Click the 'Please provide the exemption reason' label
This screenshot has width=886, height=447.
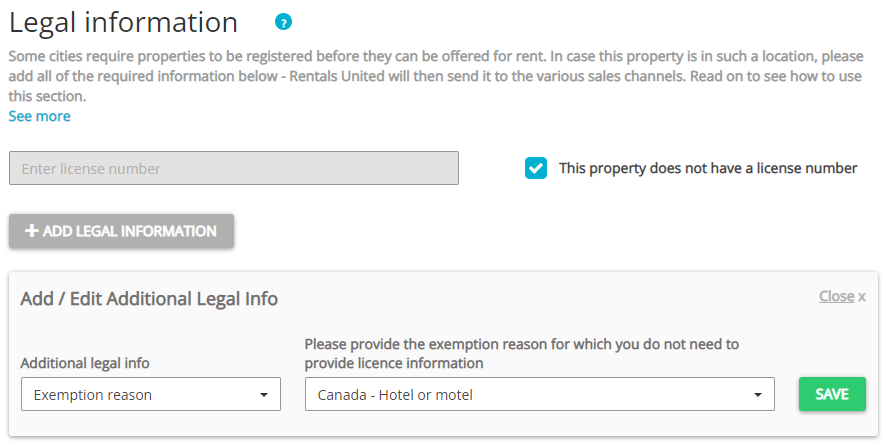[x=521, y=353]
